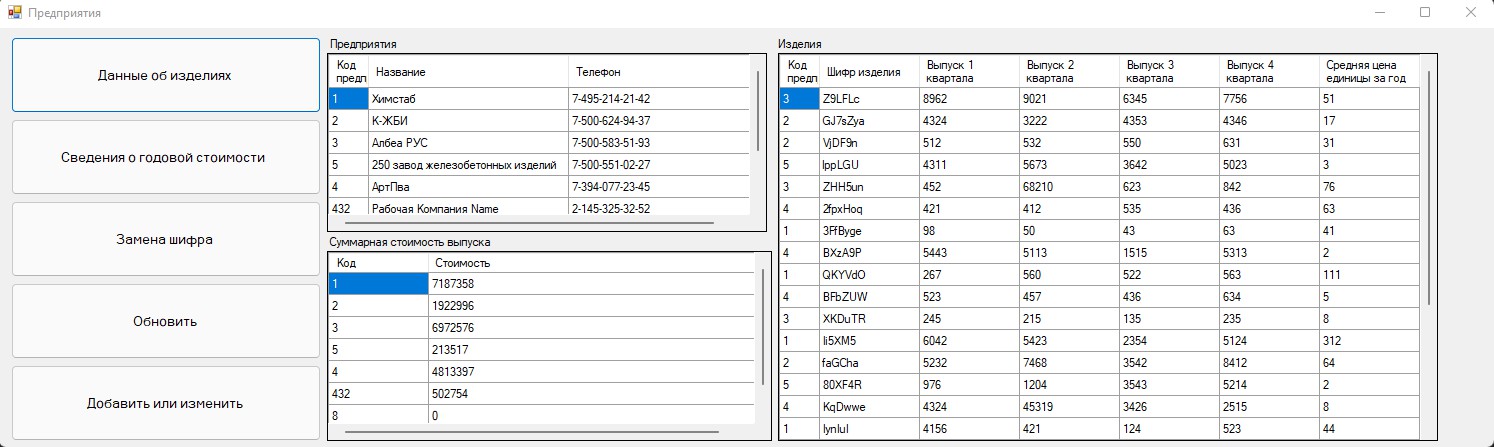
Task: Click the application icon in title bar
Action: pos(14,13)
